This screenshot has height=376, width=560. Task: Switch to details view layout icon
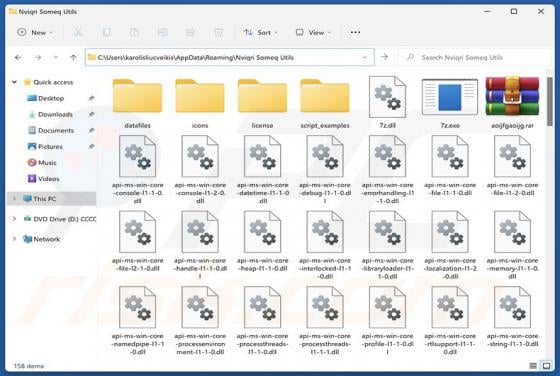(x=533, y=366)
